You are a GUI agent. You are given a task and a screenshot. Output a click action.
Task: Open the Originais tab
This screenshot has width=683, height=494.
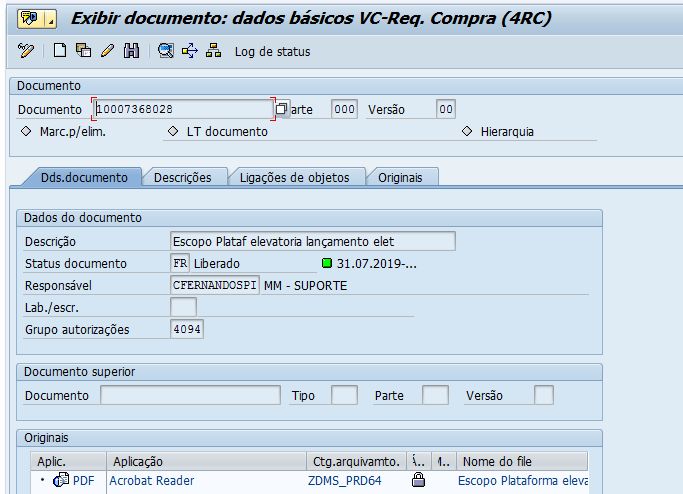[x=400, y=177]
